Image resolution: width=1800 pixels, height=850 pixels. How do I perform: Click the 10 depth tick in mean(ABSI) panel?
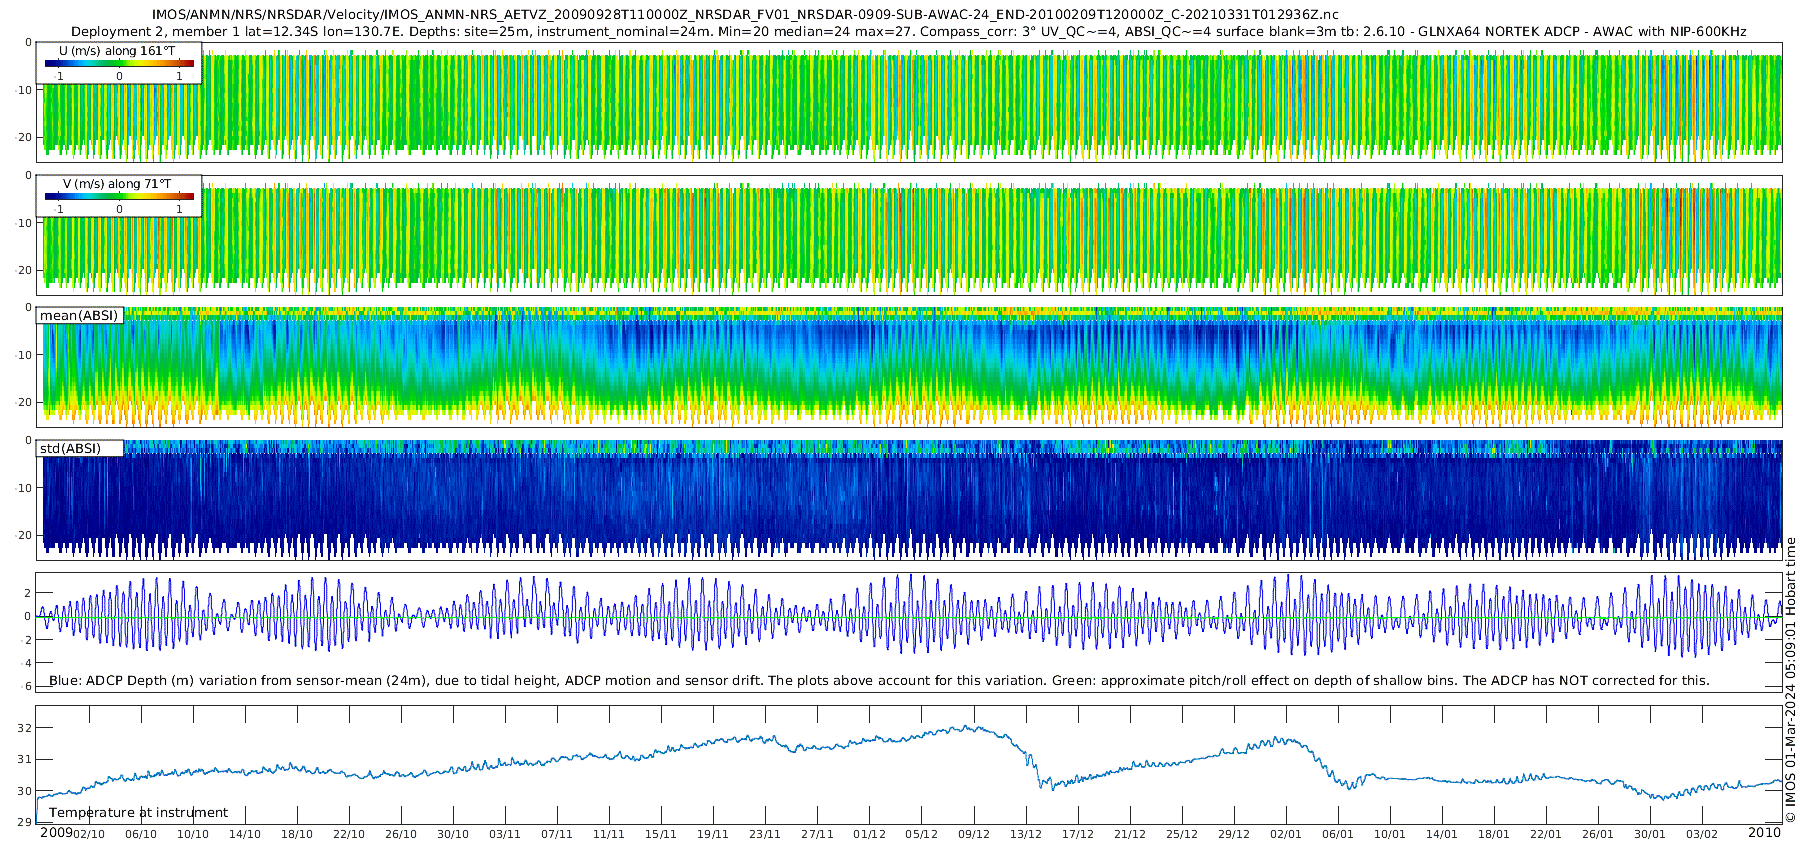(x=25, y=355)
